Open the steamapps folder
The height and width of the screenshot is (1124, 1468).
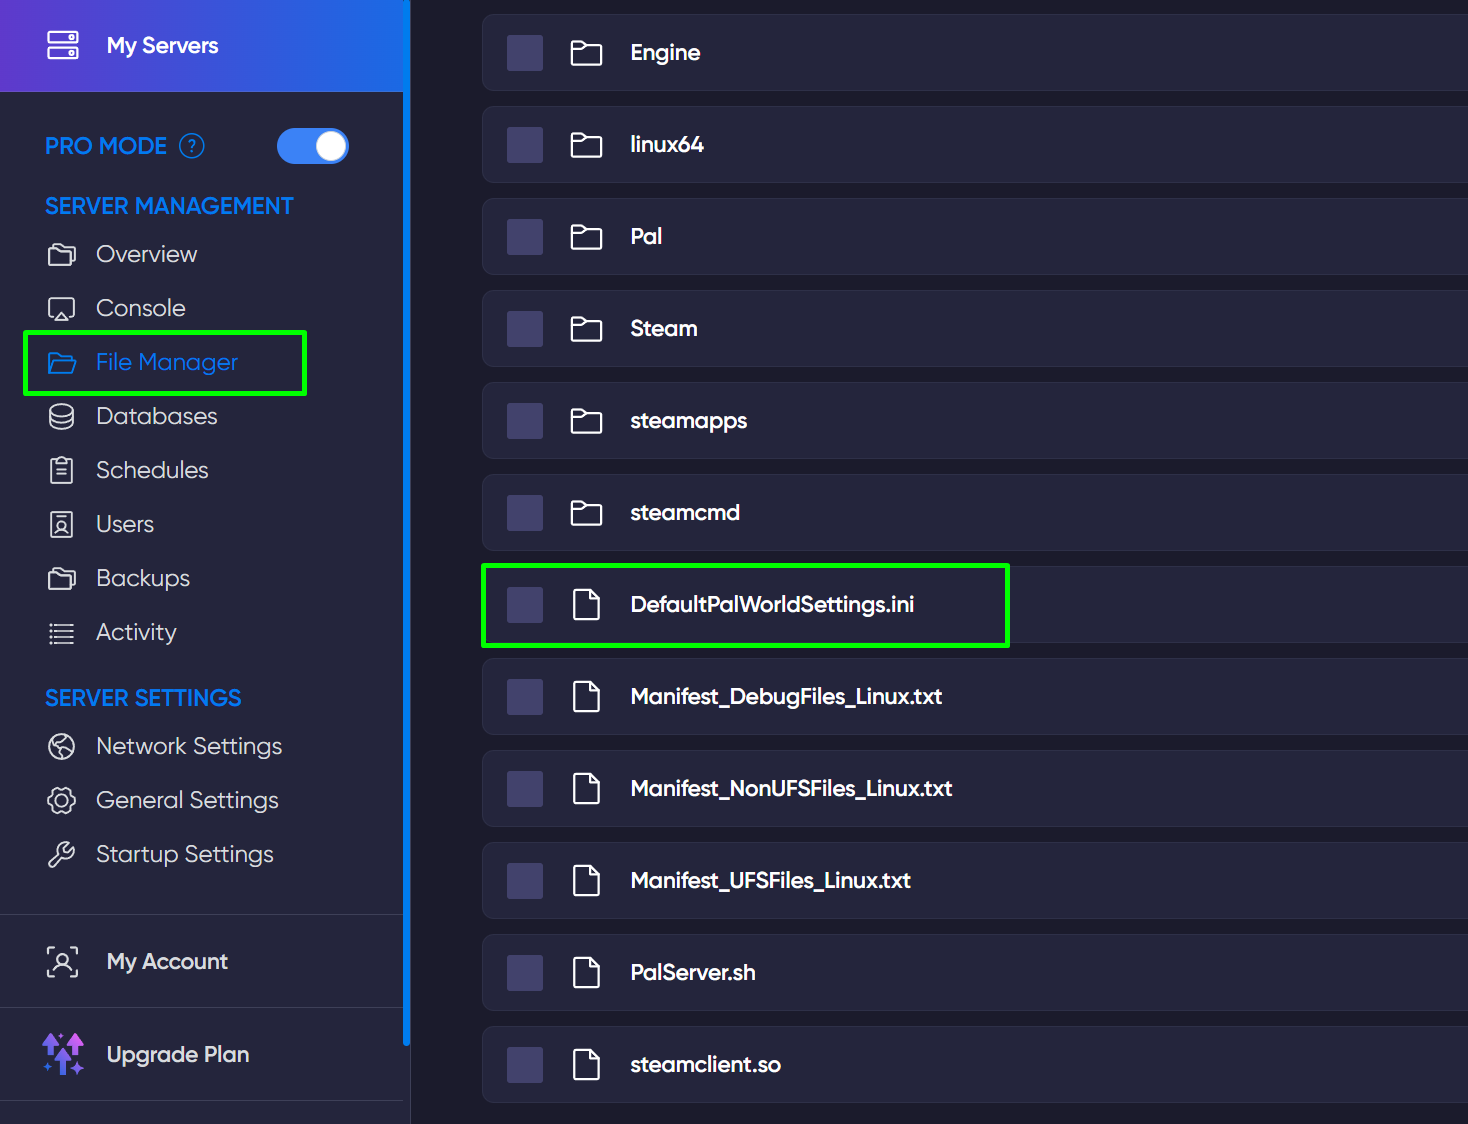coord(688,420)
